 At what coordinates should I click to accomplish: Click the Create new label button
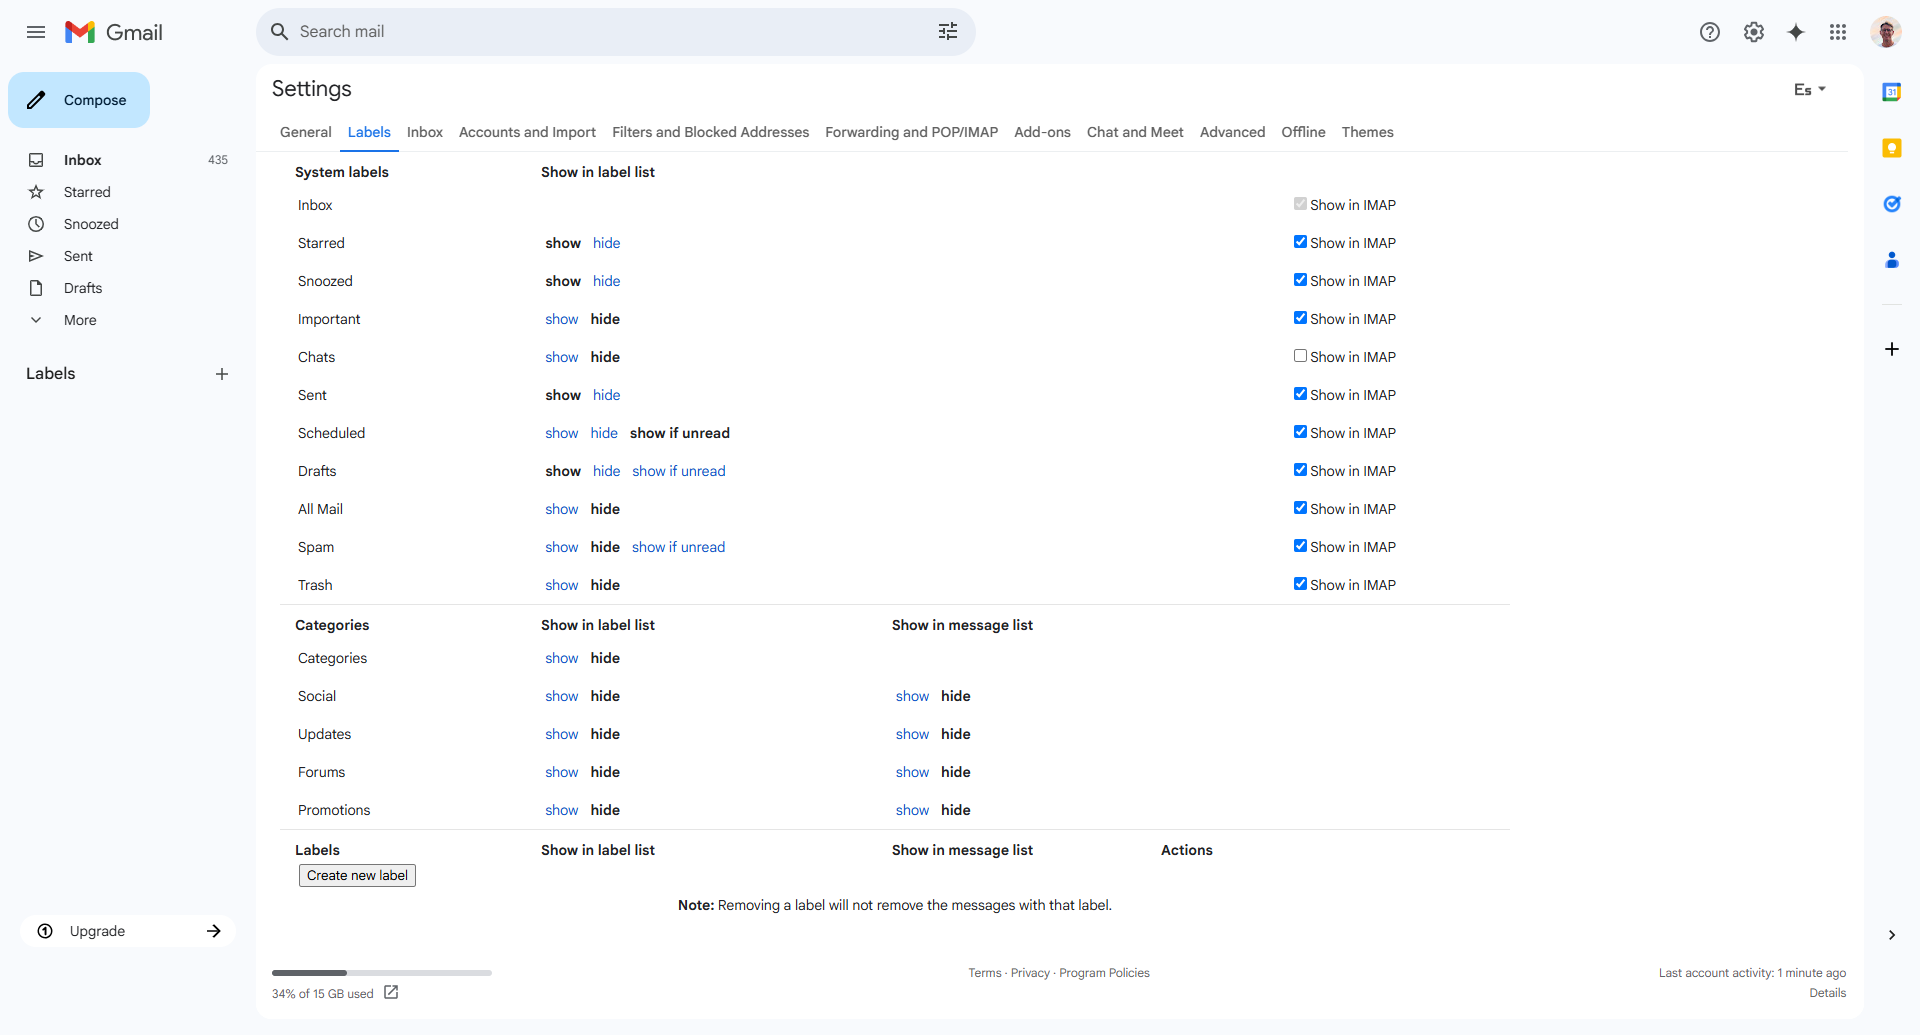(357, 875)
